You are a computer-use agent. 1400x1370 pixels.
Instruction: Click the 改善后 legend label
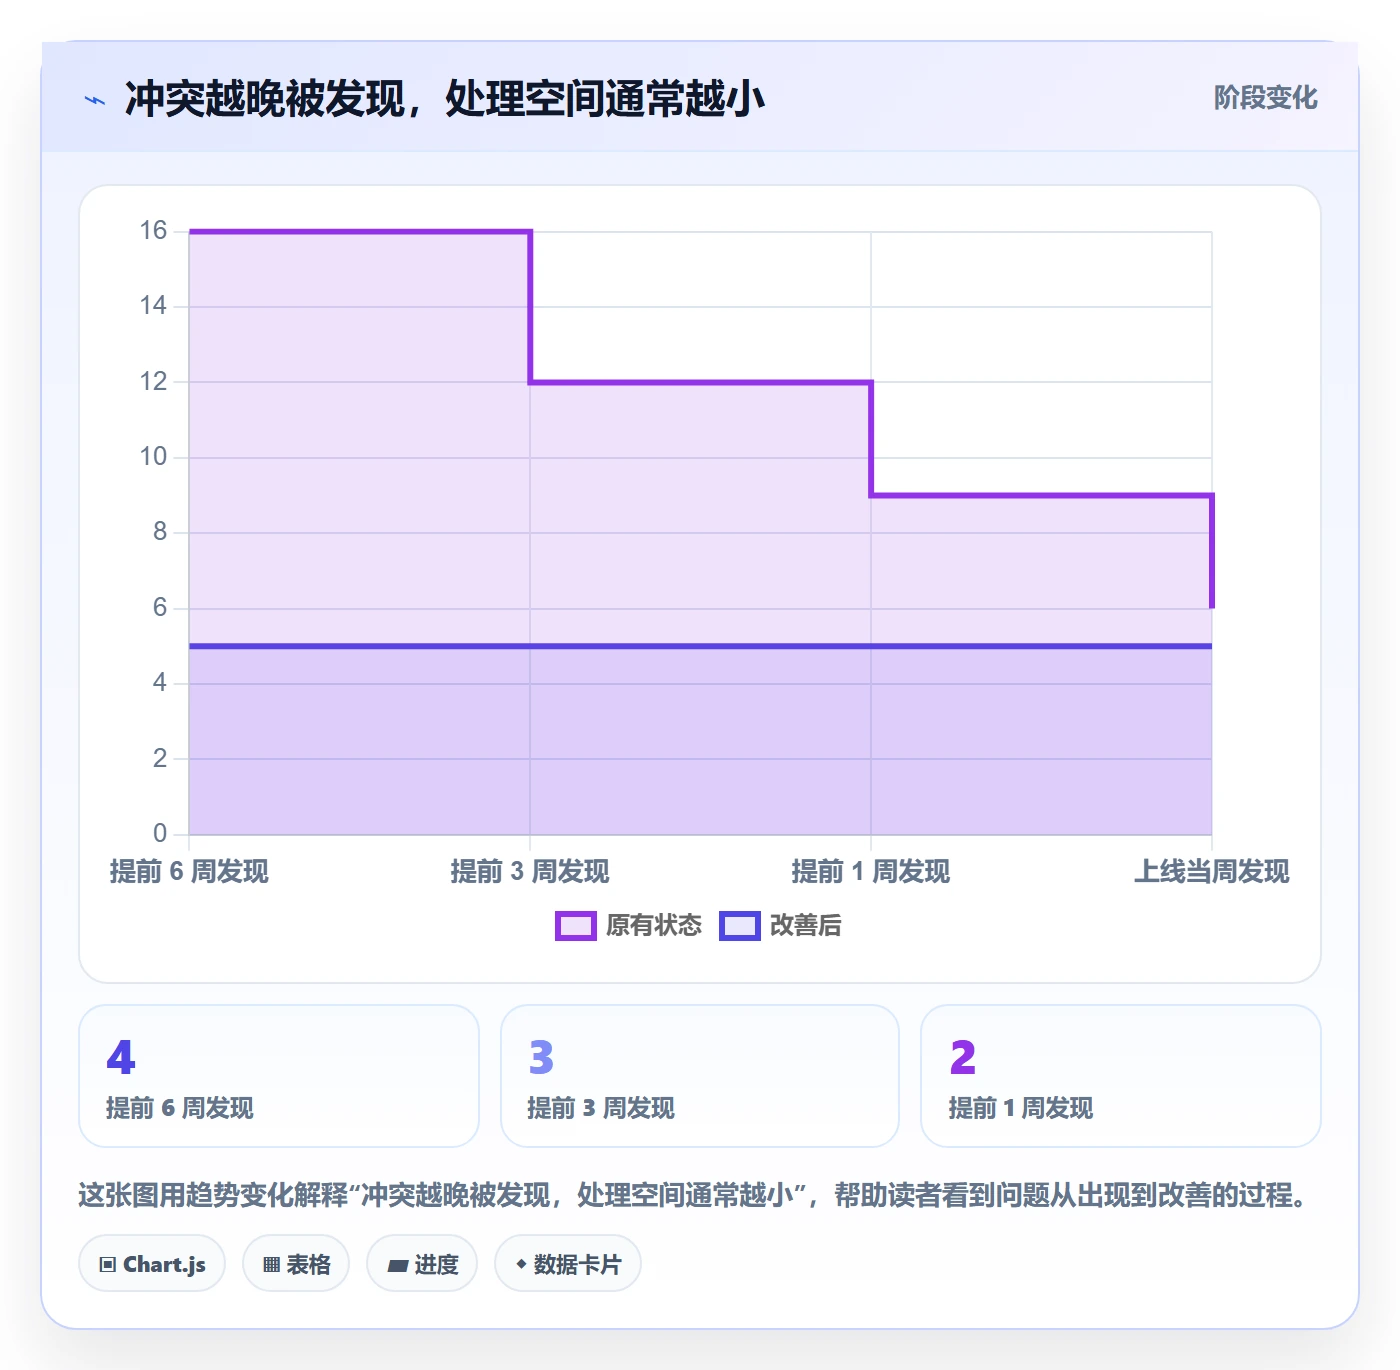coord(805,926)
